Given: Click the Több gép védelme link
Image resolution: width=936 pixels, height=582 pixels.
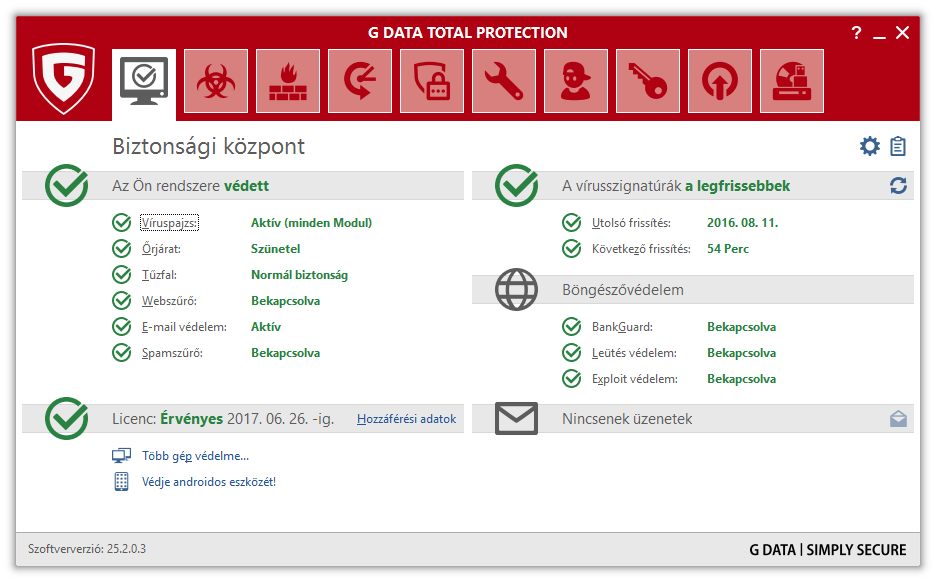Looking at the screenshot, I should [x=195, y=456].
